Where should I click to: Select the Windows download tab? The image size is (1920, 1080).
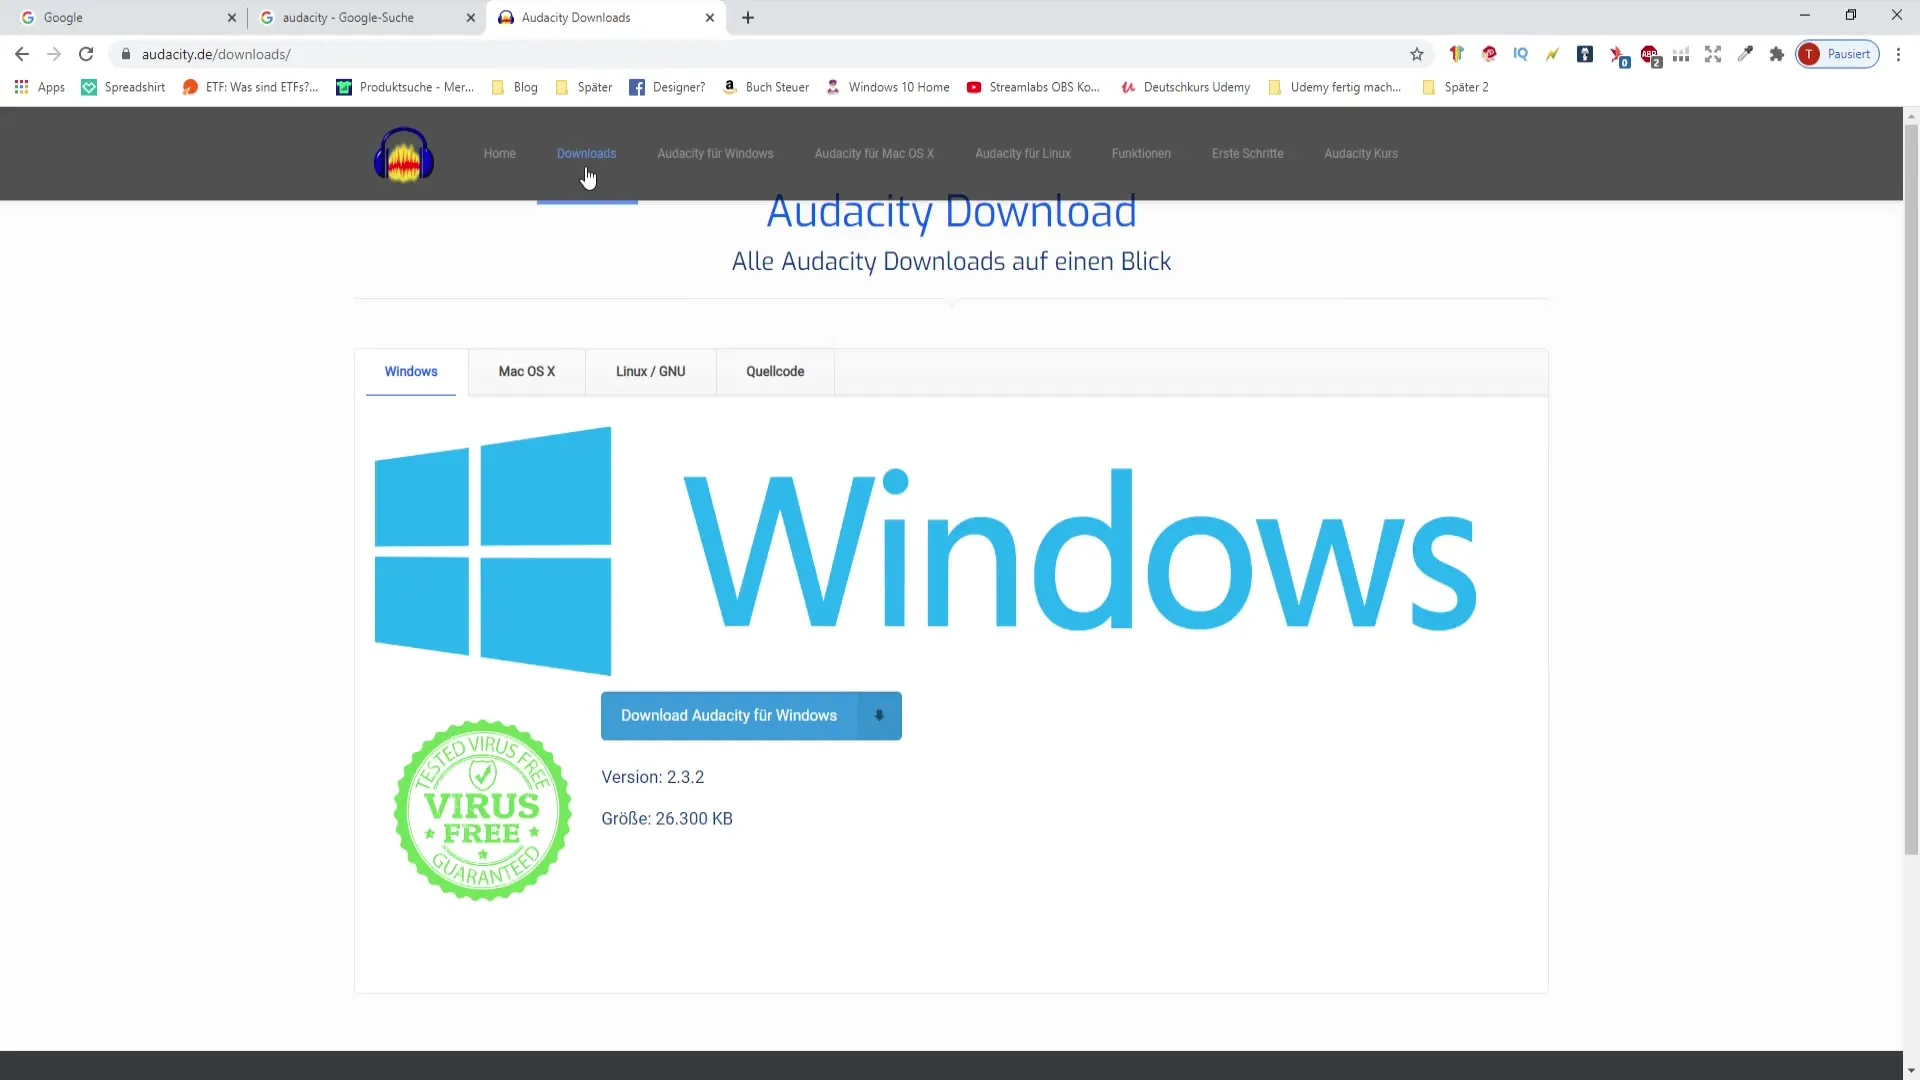pyautogui.click(x=411, y=372)
